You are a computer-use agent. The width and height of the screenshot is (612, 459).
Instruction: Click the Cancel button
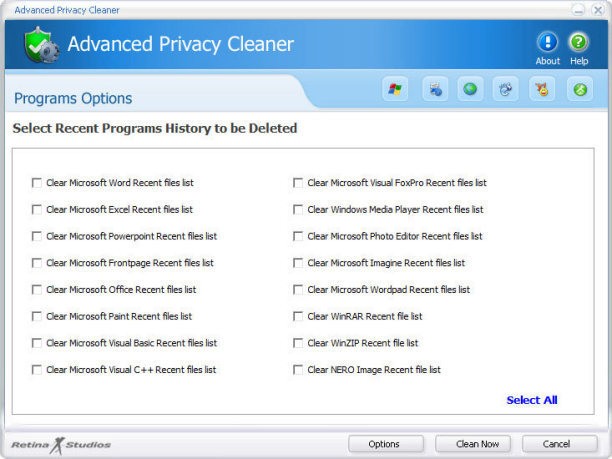pos(560,444)
